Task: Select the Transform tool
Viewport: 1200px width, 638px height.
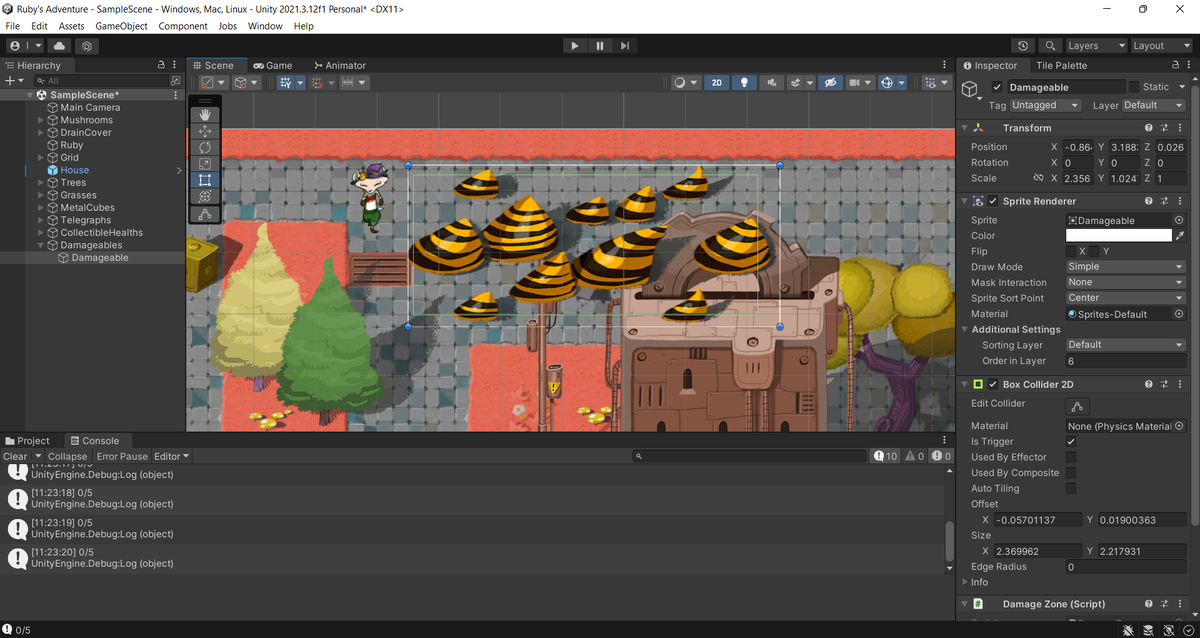Action: tap(205, 196)
